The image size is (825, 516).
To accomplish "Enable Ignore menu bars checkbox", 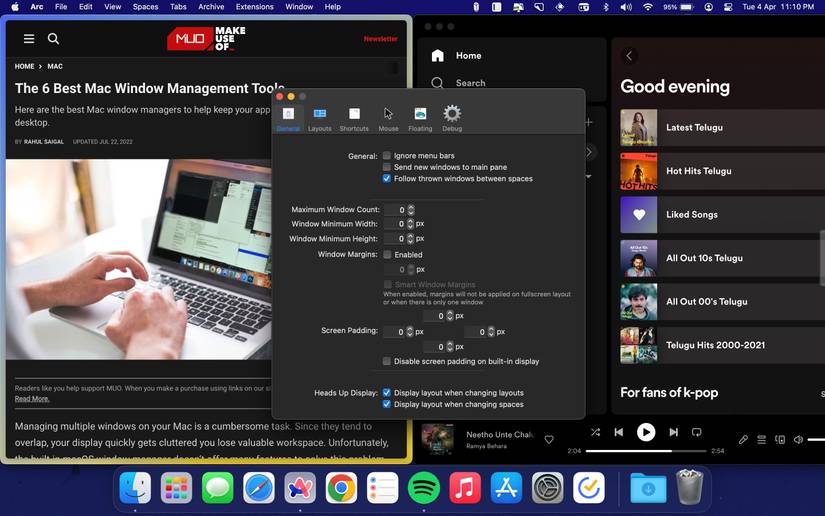I will (387, 156).
